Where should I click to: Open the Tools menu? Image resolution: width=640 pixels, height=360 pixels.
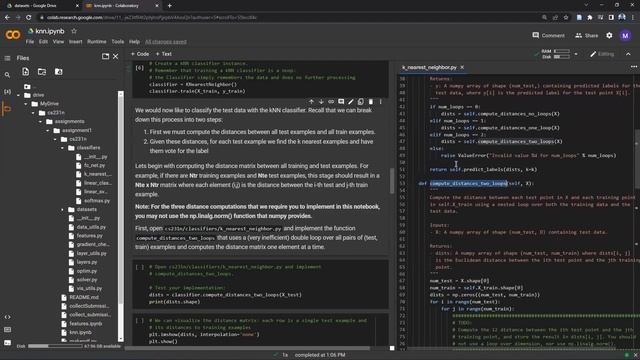coord(118,42)
